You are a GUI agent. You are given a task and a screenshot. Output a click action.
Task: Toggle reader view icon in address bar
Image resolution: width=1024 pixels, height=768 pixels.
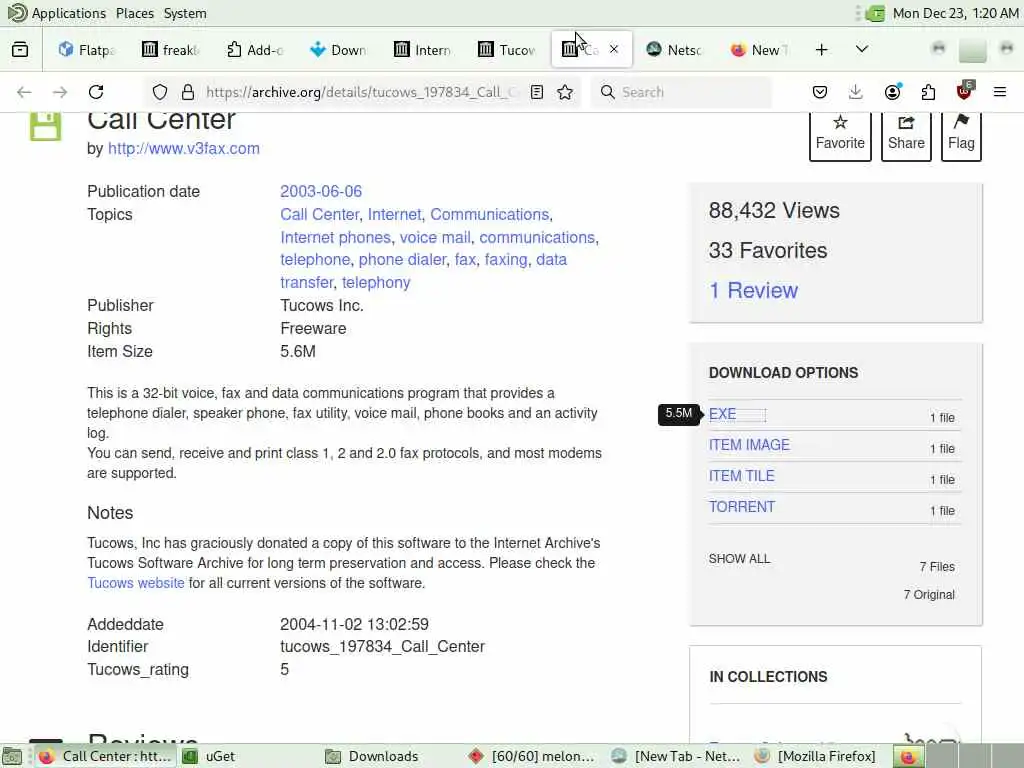coord(537,92)
